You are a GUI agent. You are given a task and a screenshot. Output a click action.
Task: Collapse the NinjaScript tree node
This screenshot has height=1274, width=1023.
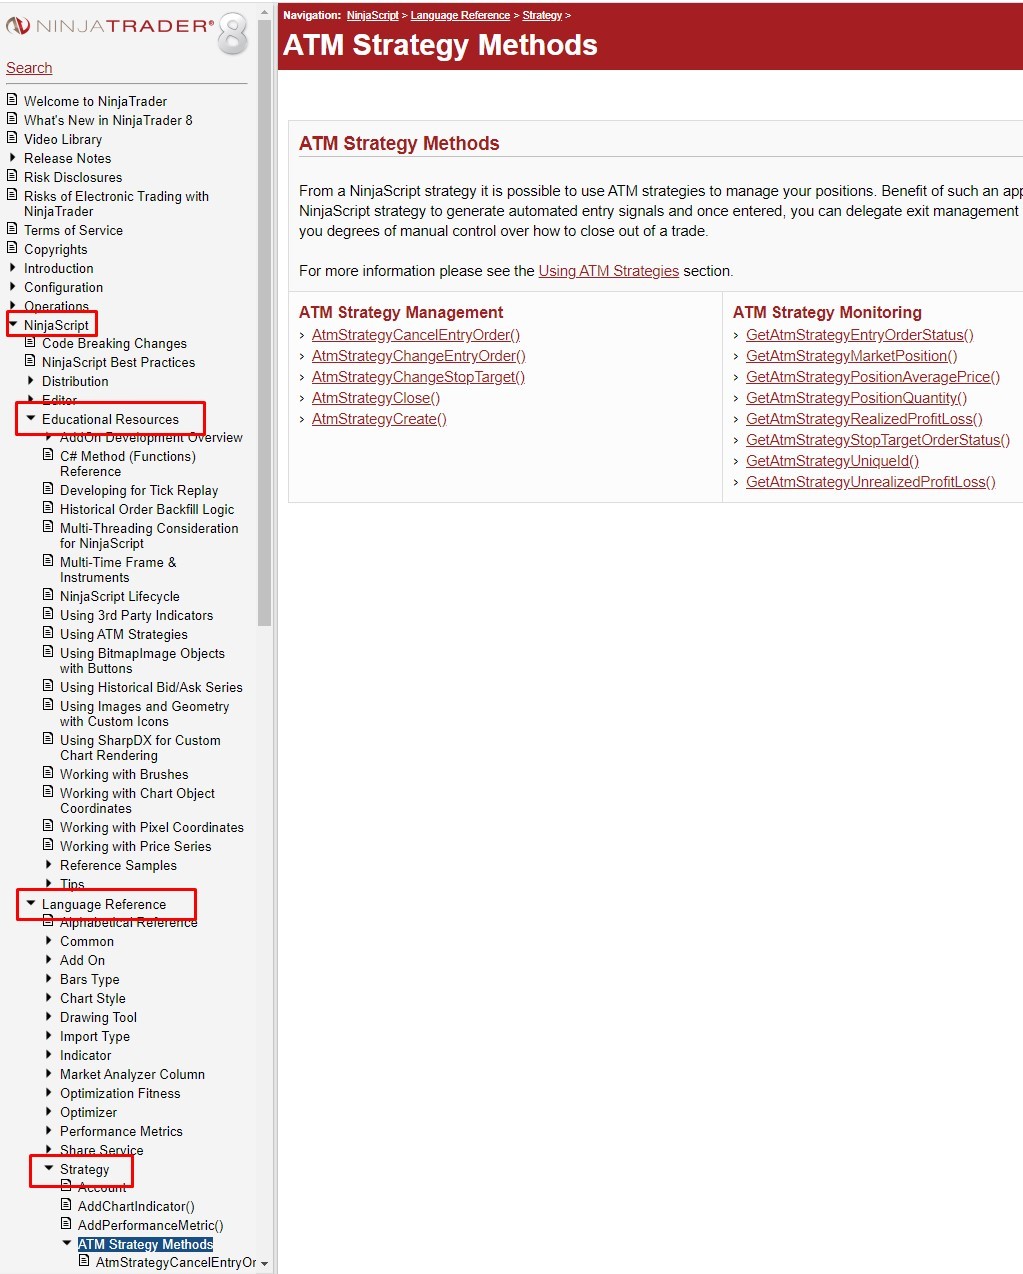pyautogui.click(x=13, y=324)
